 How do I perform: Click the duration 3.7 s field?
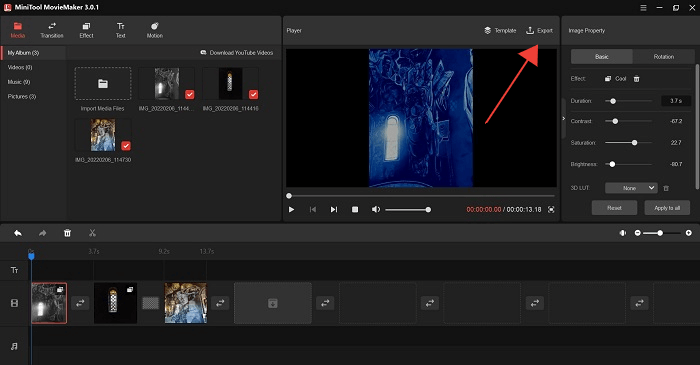pos(676,101)
